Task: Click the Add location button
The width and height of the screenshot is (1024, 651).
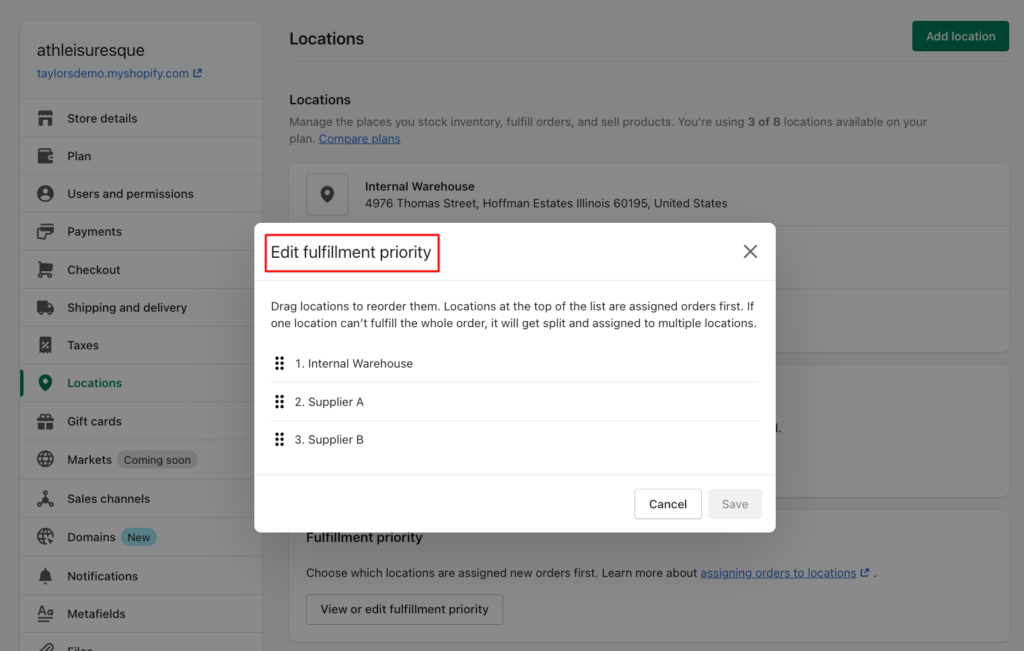Action: point(960,35)
